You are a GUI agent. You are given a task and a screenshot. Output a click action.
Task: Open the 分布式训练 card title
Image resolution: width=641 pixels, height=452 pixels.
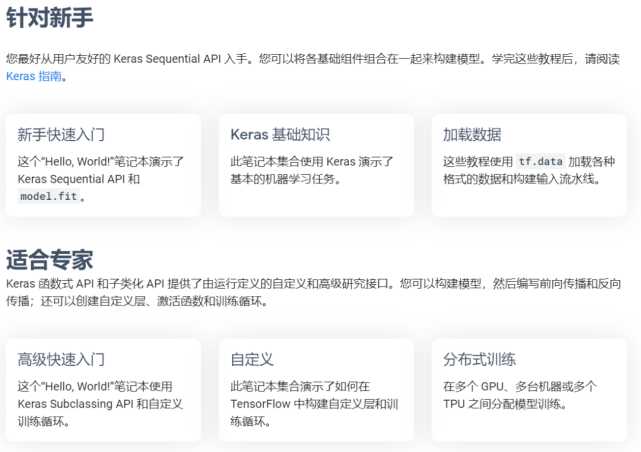click(479, 359)
